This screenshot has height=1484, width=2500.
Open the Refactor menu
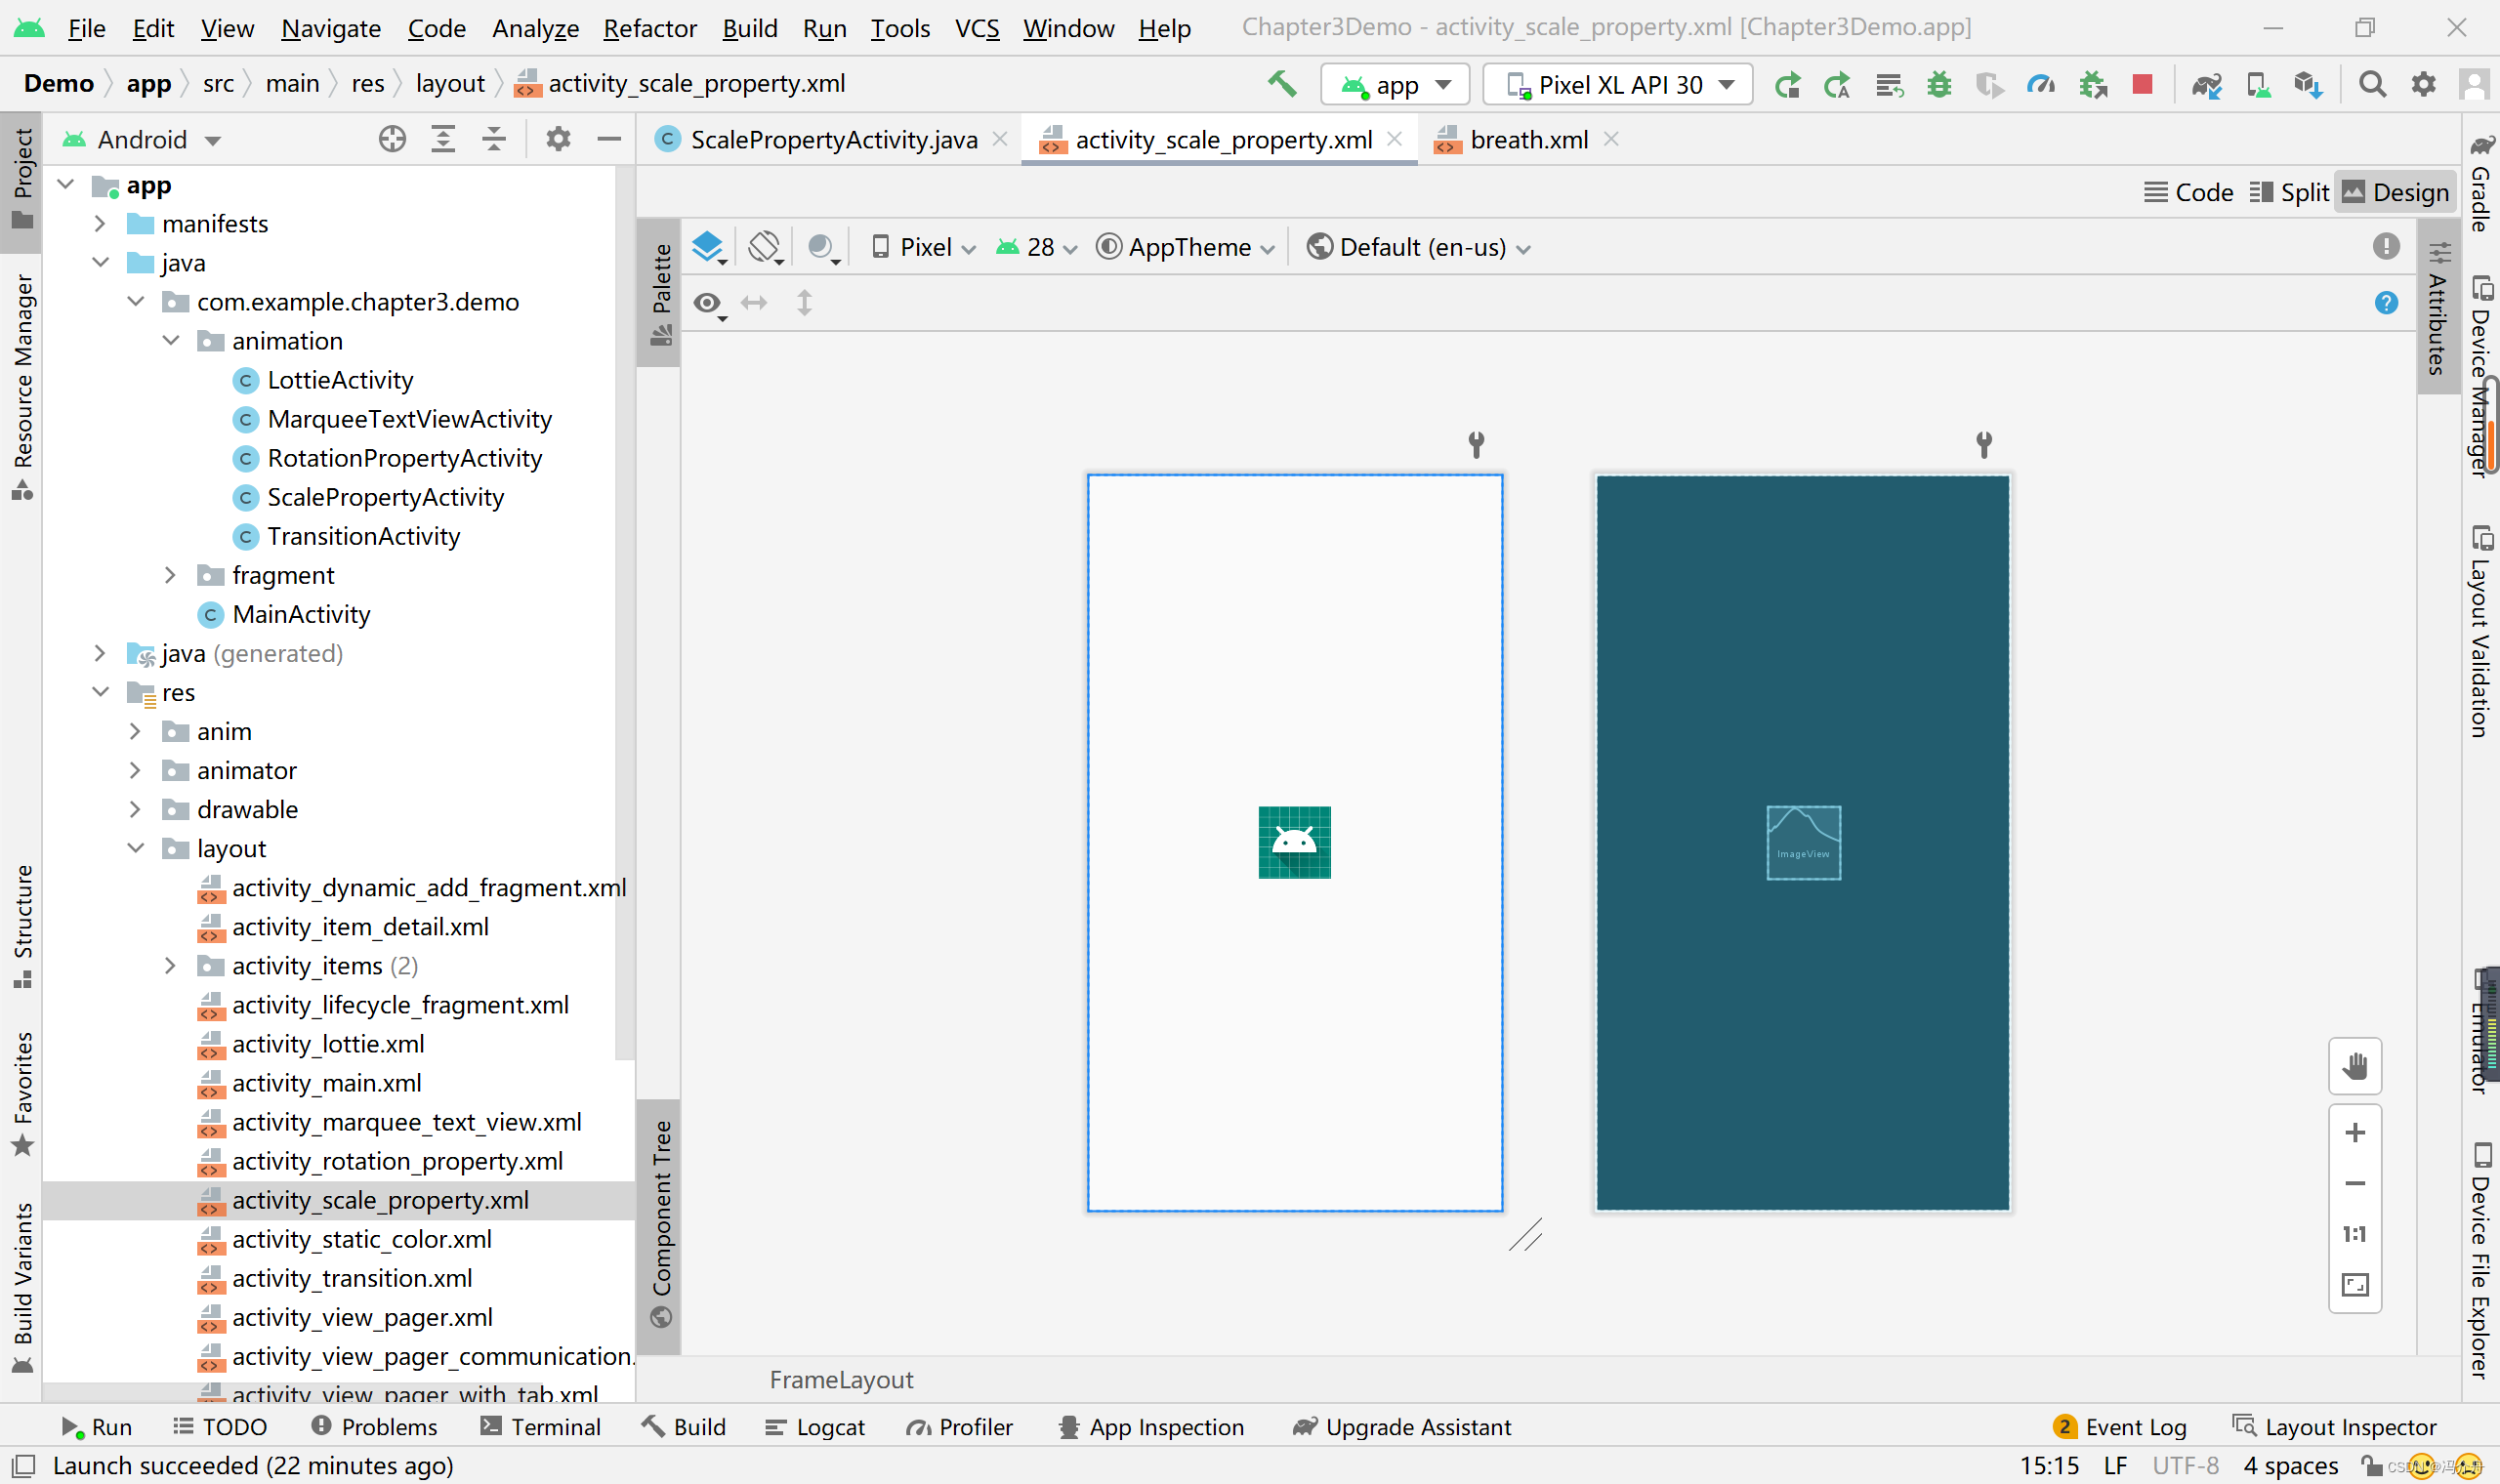649,28
